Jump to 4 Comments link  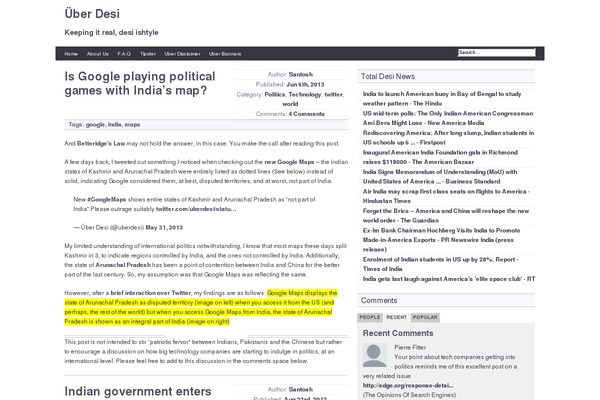tap(307, 114)
